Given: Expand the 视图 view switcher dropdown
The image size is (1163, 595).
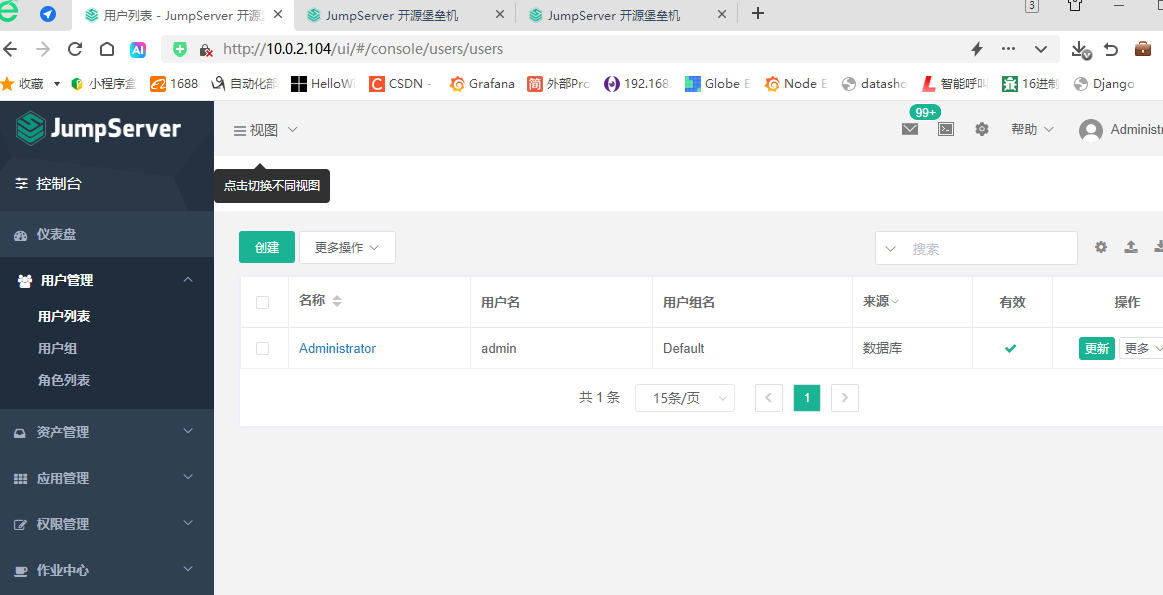Looking at the screenshot, I should (264, 129).
